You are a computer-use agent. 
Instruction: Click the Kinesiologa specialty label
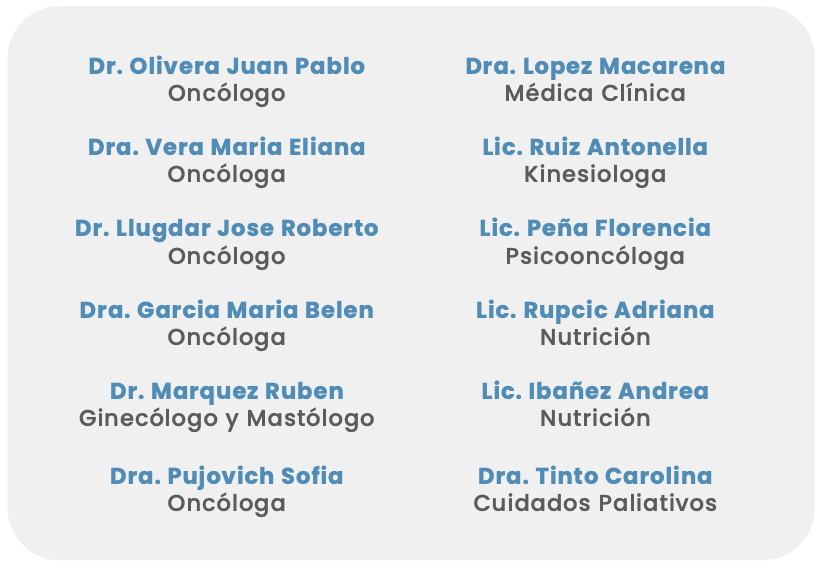(x=595, y=175)
